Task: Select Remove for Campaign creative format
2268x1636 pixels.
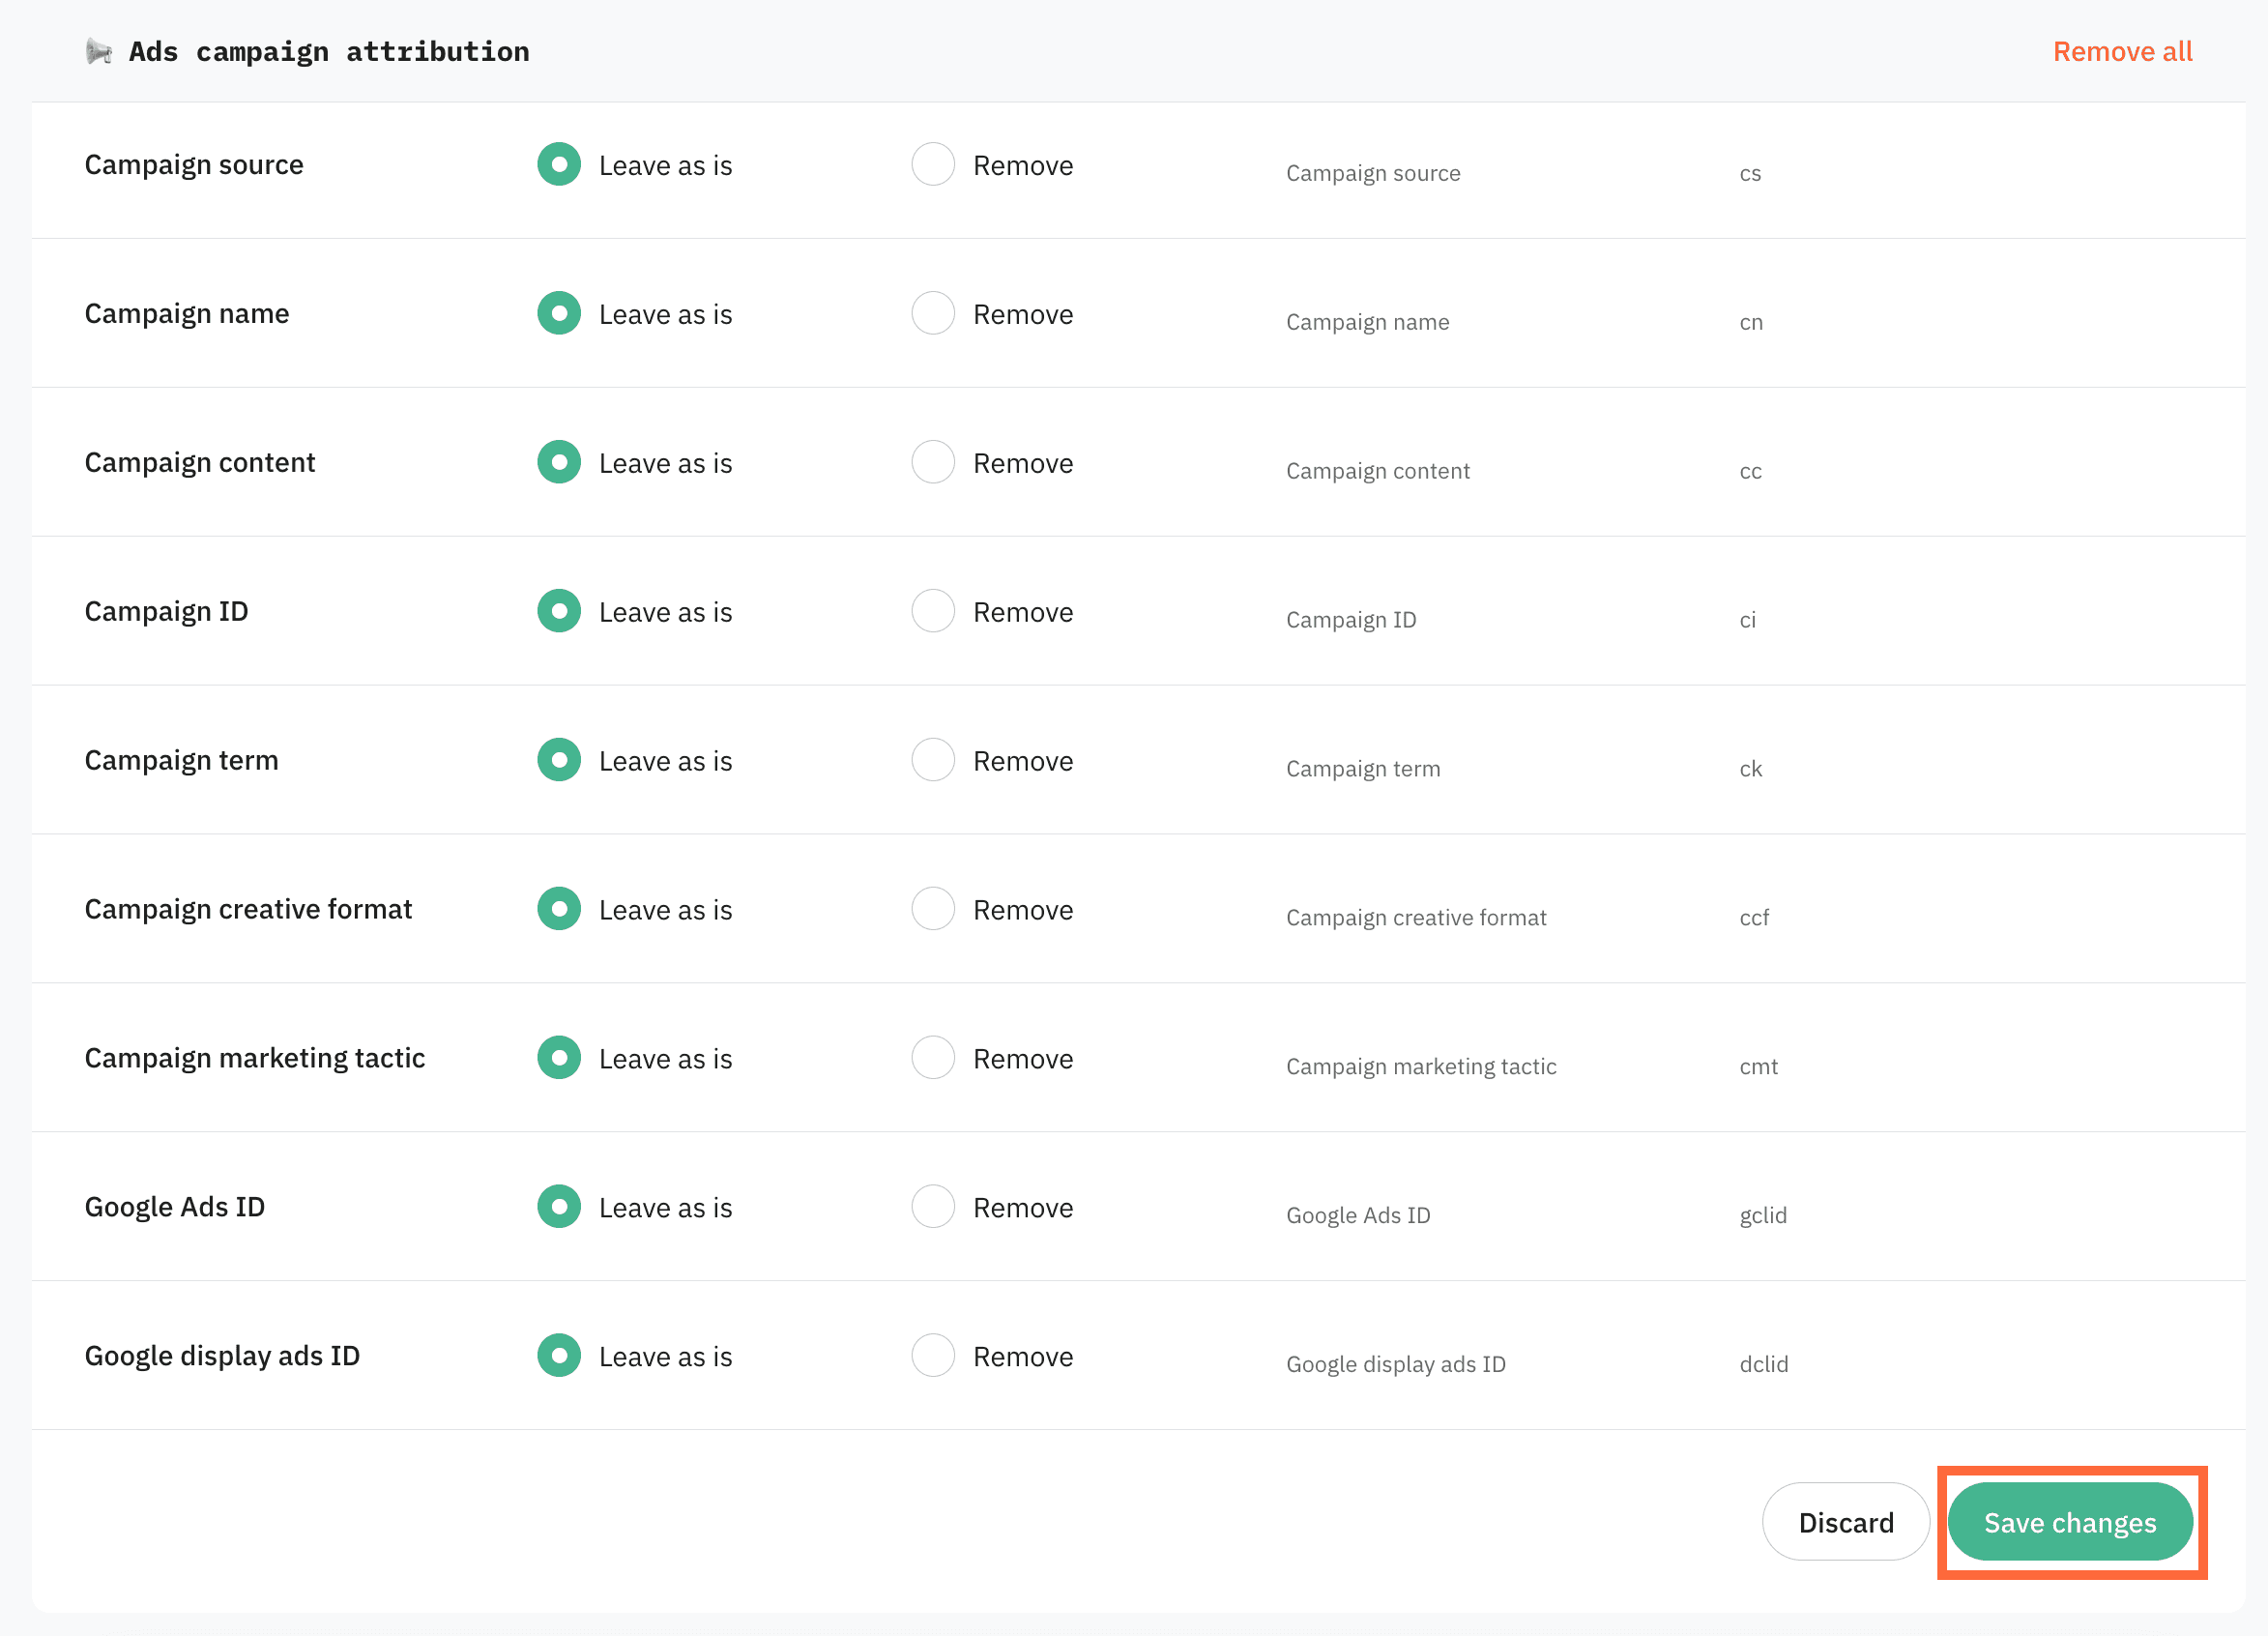Action: [933, 910]
